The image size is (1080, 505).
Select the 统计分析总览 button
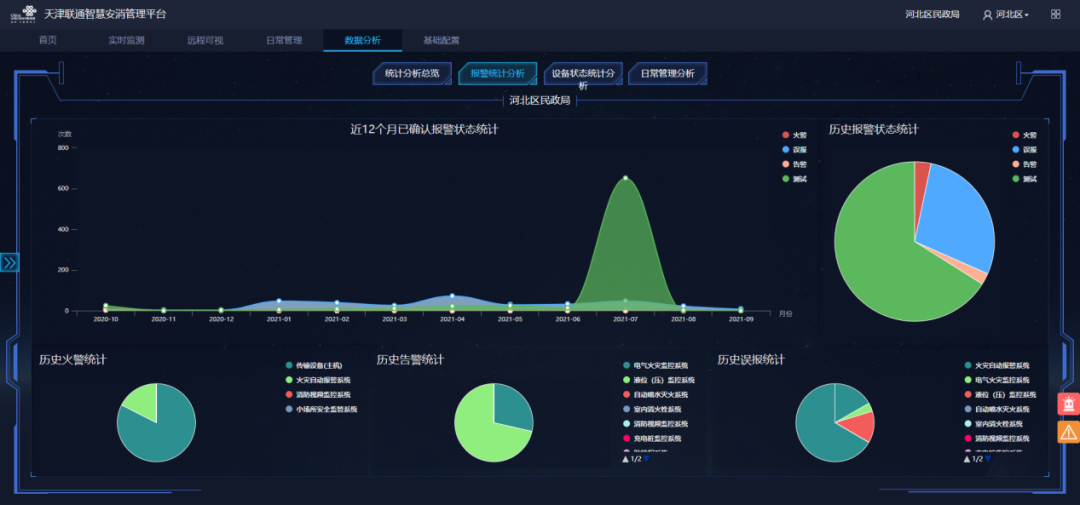tap(412, 73)
